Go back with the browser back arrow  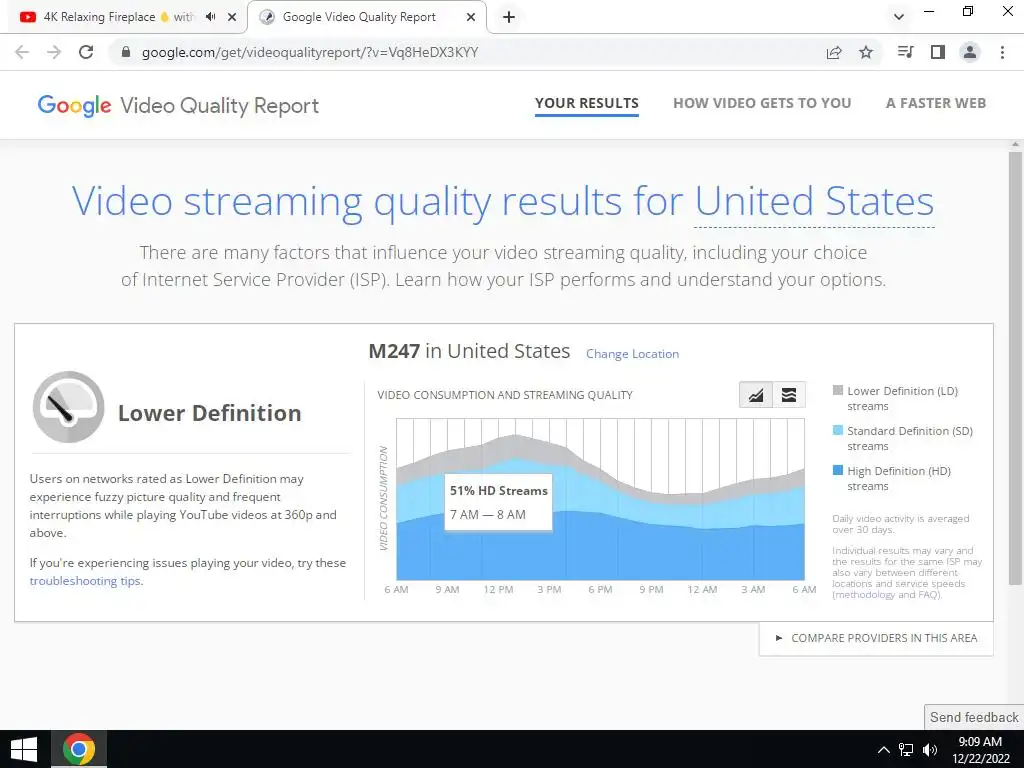[x=22, y=52]
